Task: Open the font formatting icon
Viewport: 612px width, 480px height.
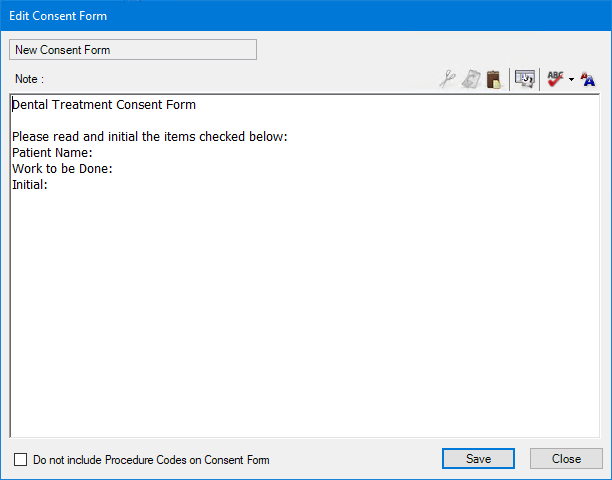Action: pyautogui.click(x=588, y=80)
